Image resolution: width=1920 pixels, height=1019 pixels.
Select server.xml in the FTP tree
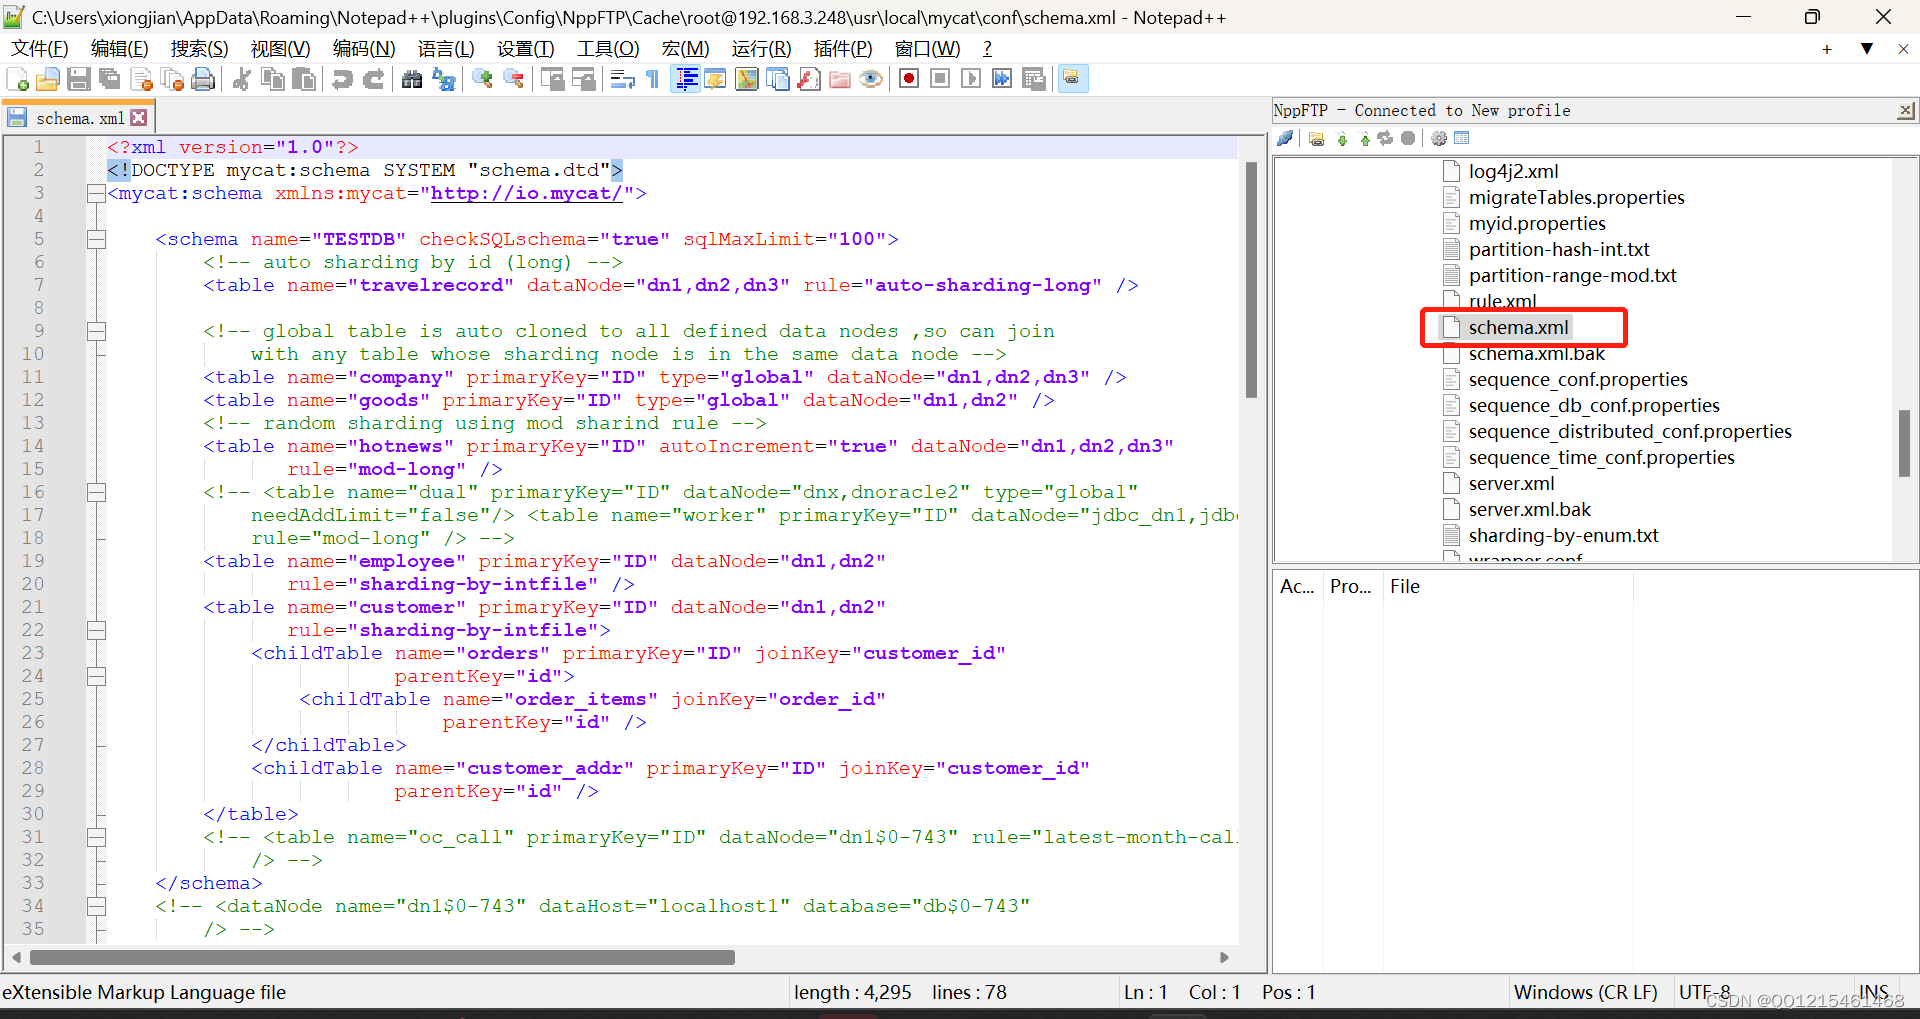1511,484
